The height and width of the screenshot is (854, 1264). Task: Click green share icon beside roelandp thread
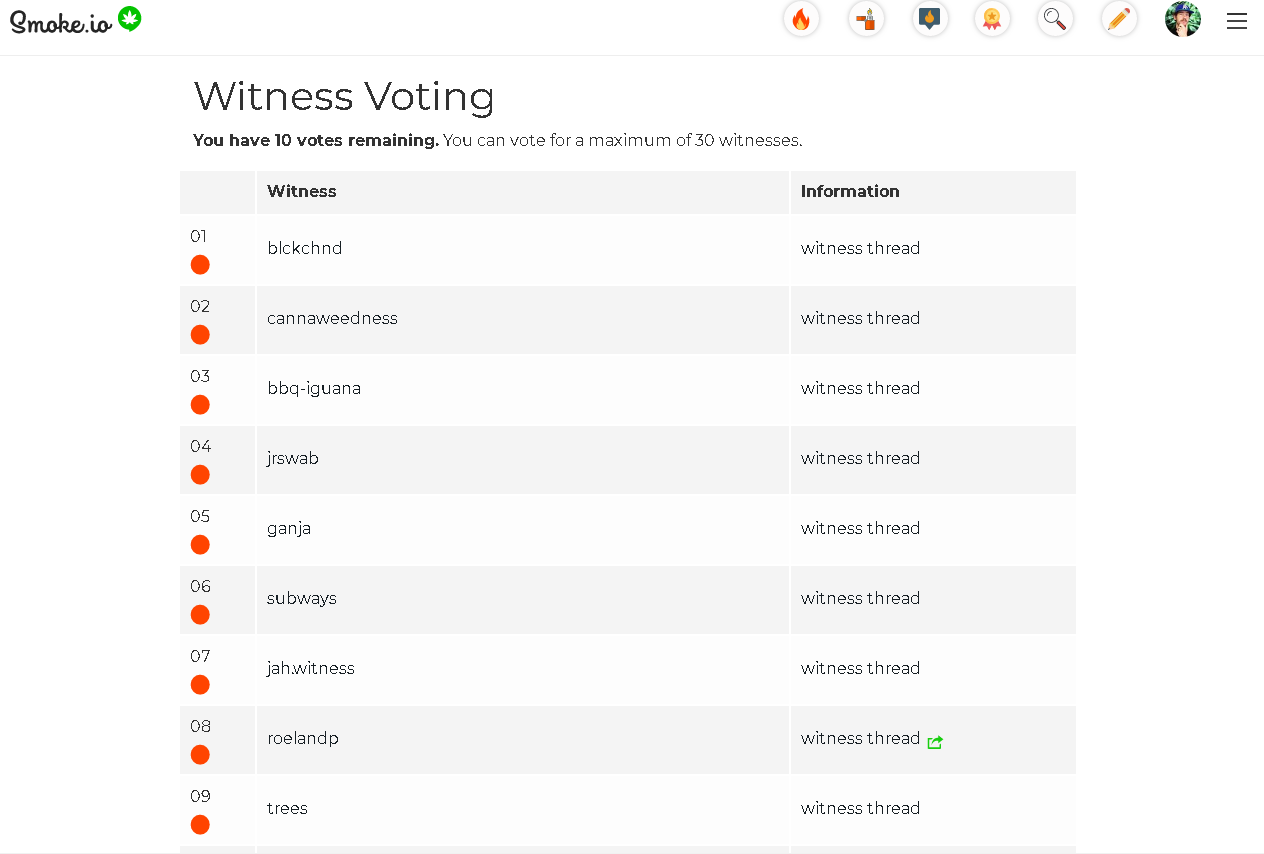tap(935, 742)
